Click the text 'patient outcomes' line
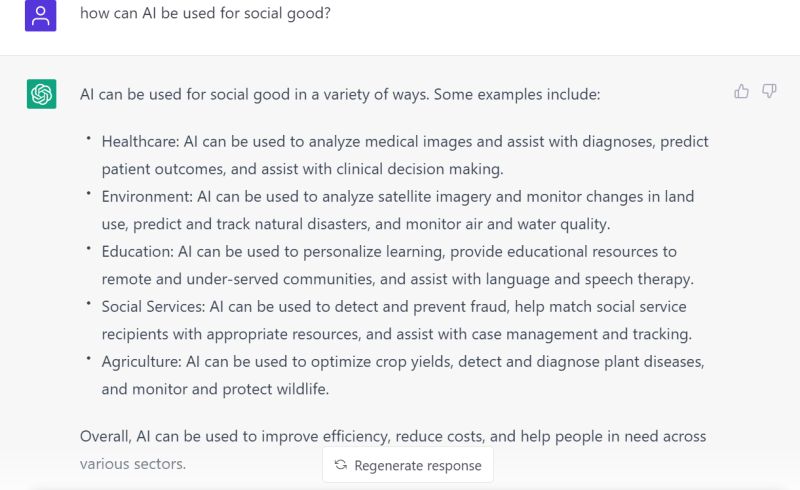The image size is (800, 490). (x=303, y=169)
